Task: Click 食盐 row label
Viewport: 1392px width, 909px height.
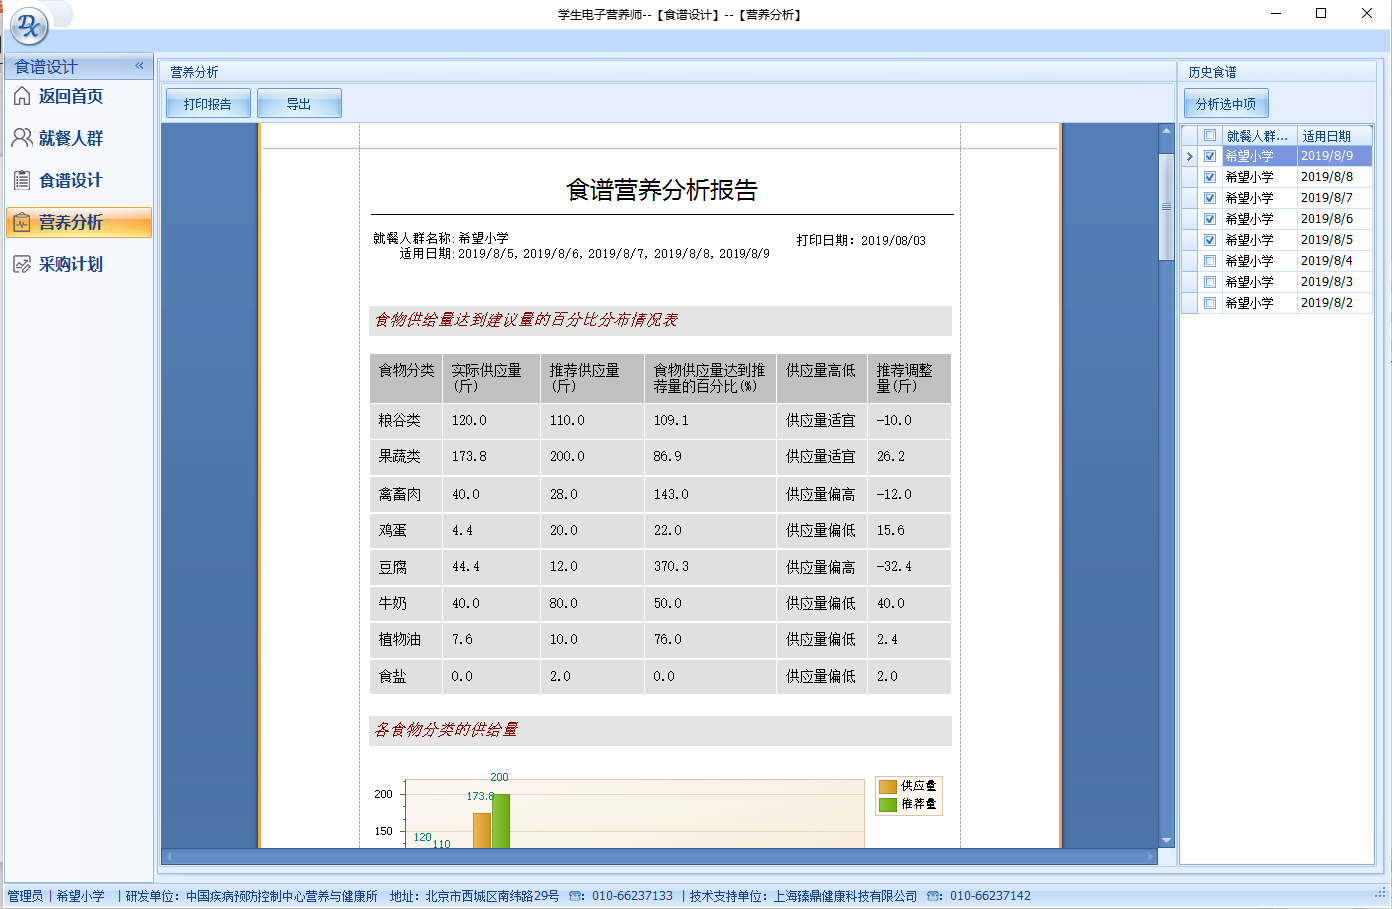Action: tap(393, 676)
